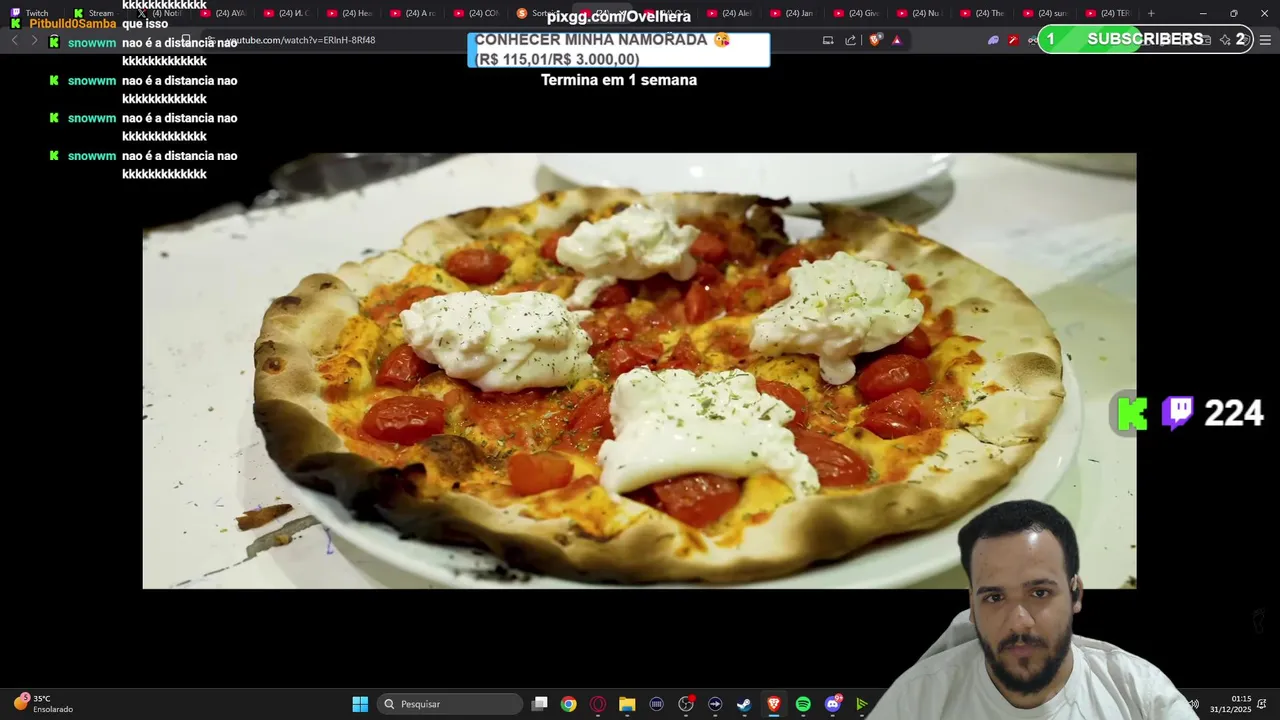The width and height of the screenshot is (1280, 720).
Task: Click the 'Termina em 1 semana' text
Action: point(619,80)
